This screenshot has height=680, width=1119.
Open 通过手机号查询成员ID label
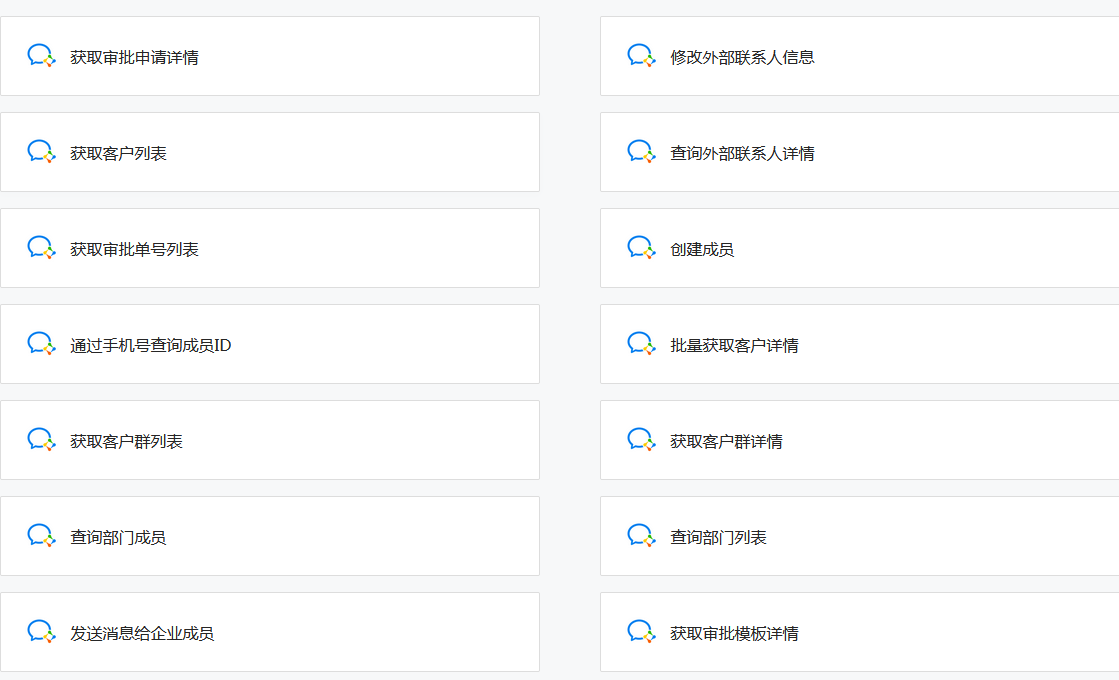pyautogui.click(x=151, y=345)
